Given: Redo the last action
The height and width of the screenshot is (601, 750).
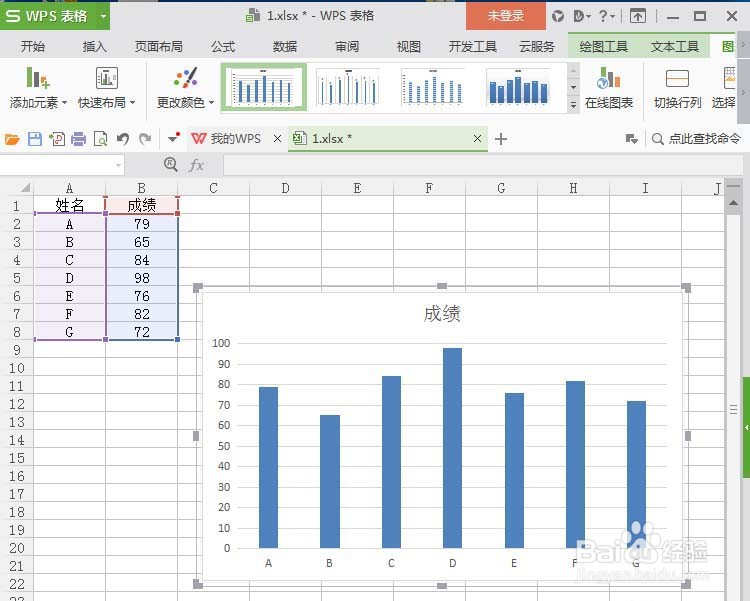Looking at the screenshot, I should (145, 139).
